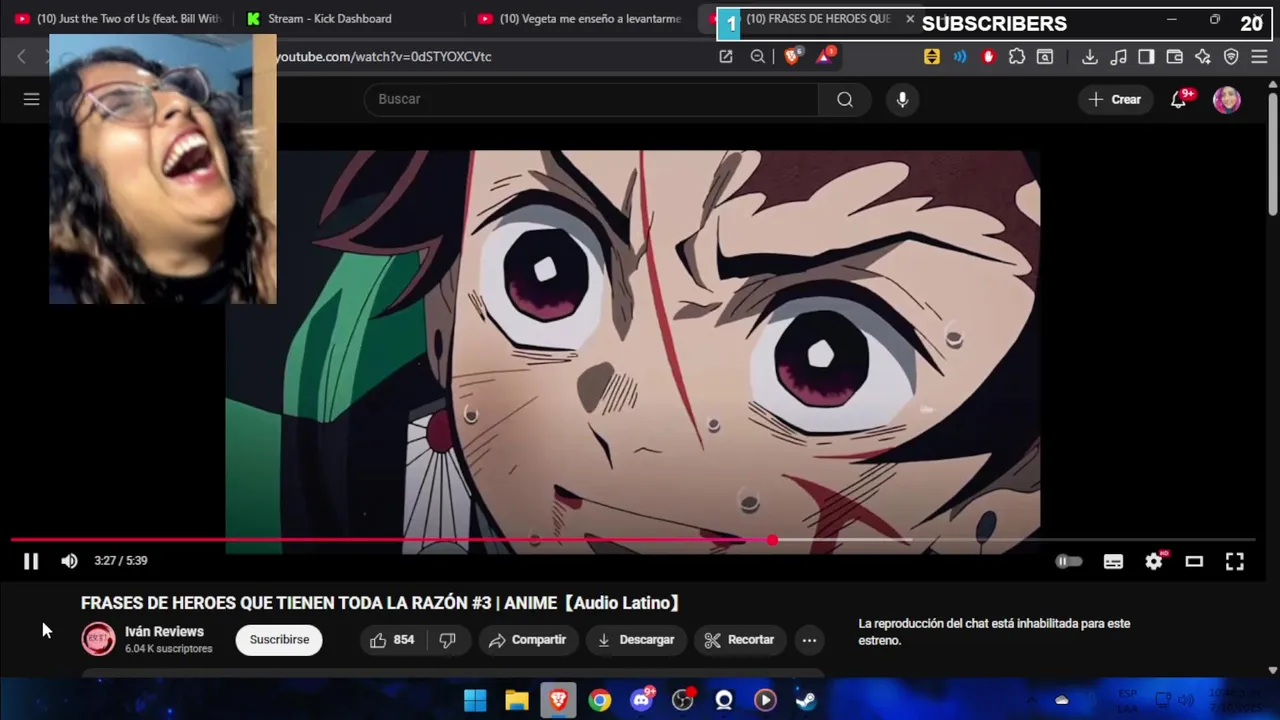Enter fullscreen mode
The height and width of the screenshot is (720, 1280).
(x=1235, y=562)
